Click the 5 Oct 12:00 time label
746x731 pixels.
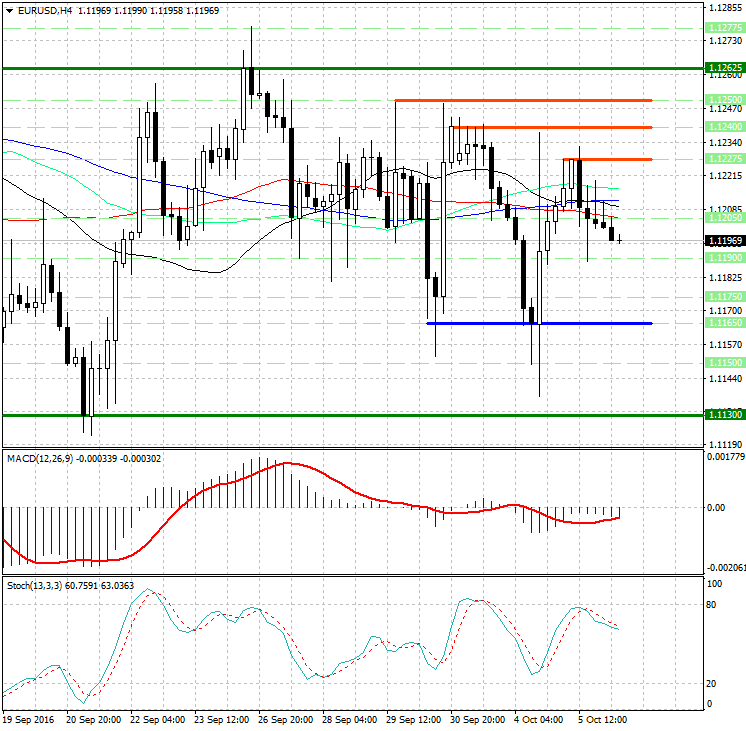[603, 720]
